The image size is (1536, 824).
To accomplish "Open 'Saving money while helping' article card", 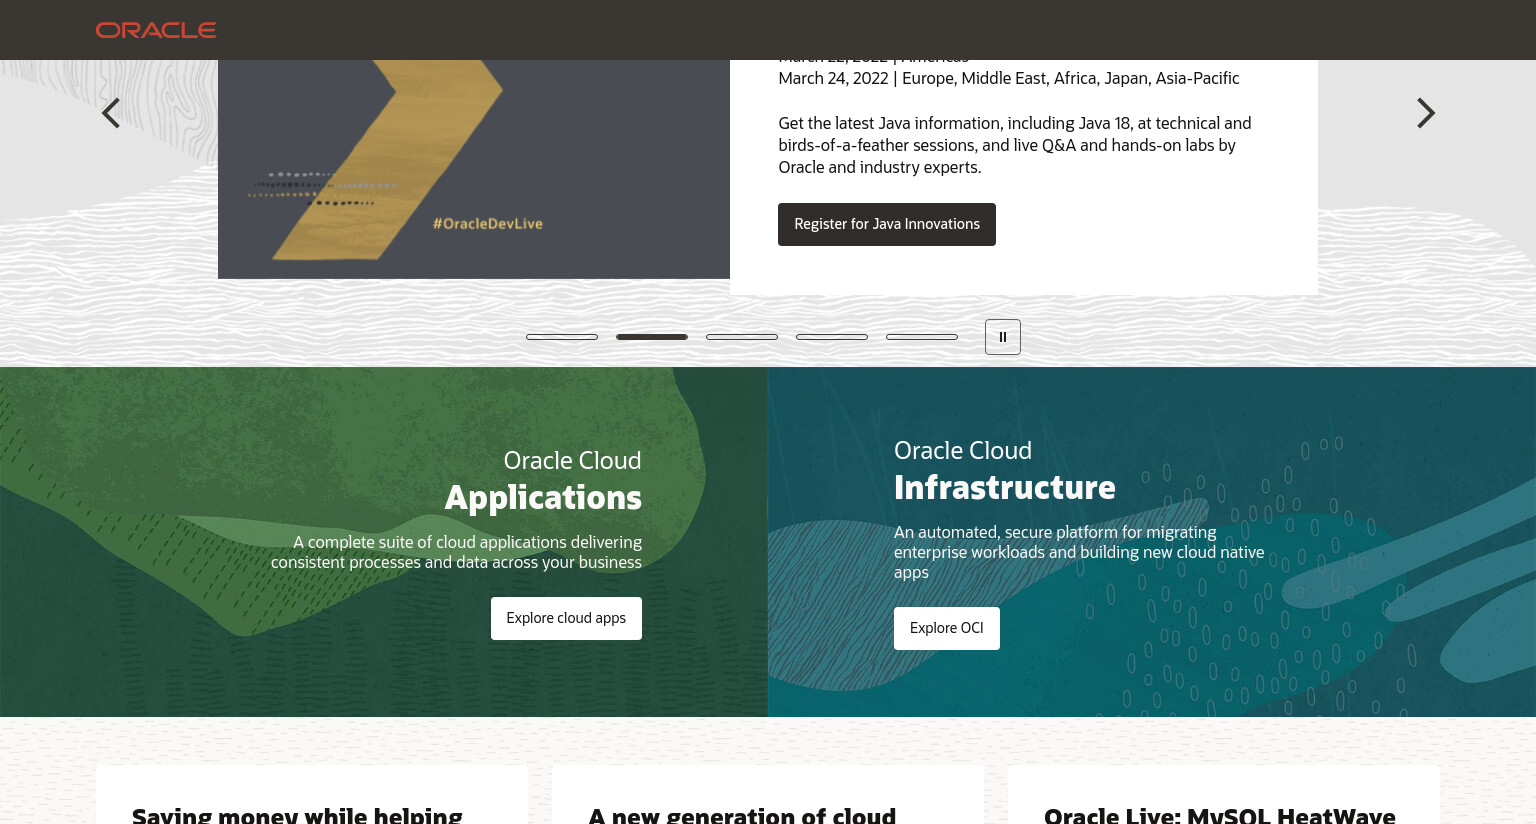I will click(x=312, y=795).
